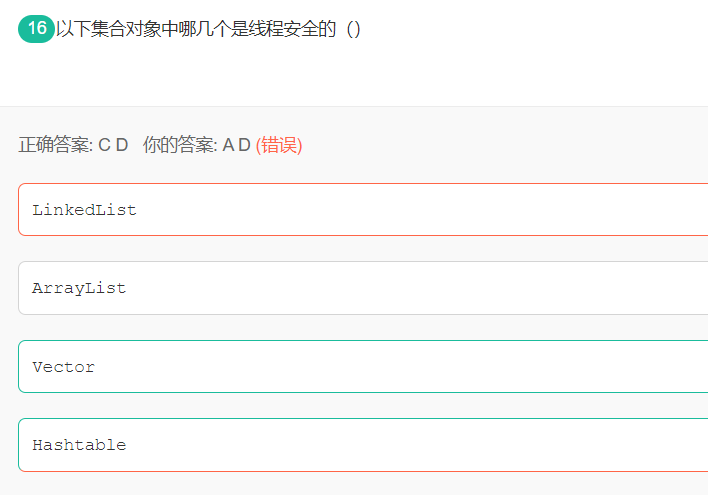Click the red 错误 result label
Viewport: 708px width, 495px height.
[x=279, y=145]
